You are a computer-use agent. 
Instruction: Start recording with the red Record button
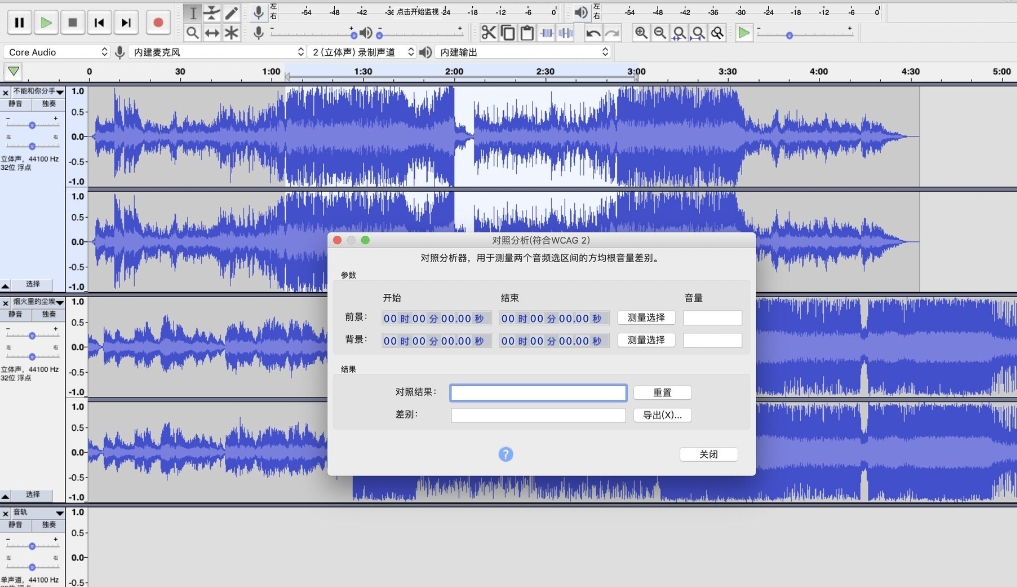(158, 23)
